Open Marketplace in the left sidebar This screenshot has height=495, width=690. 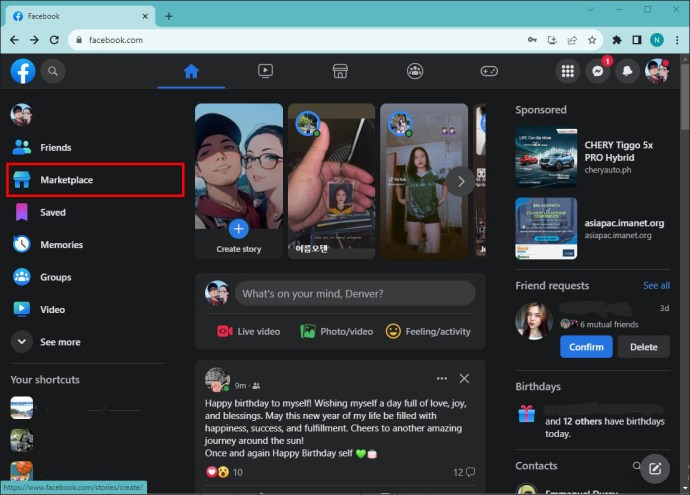[95, 180]
